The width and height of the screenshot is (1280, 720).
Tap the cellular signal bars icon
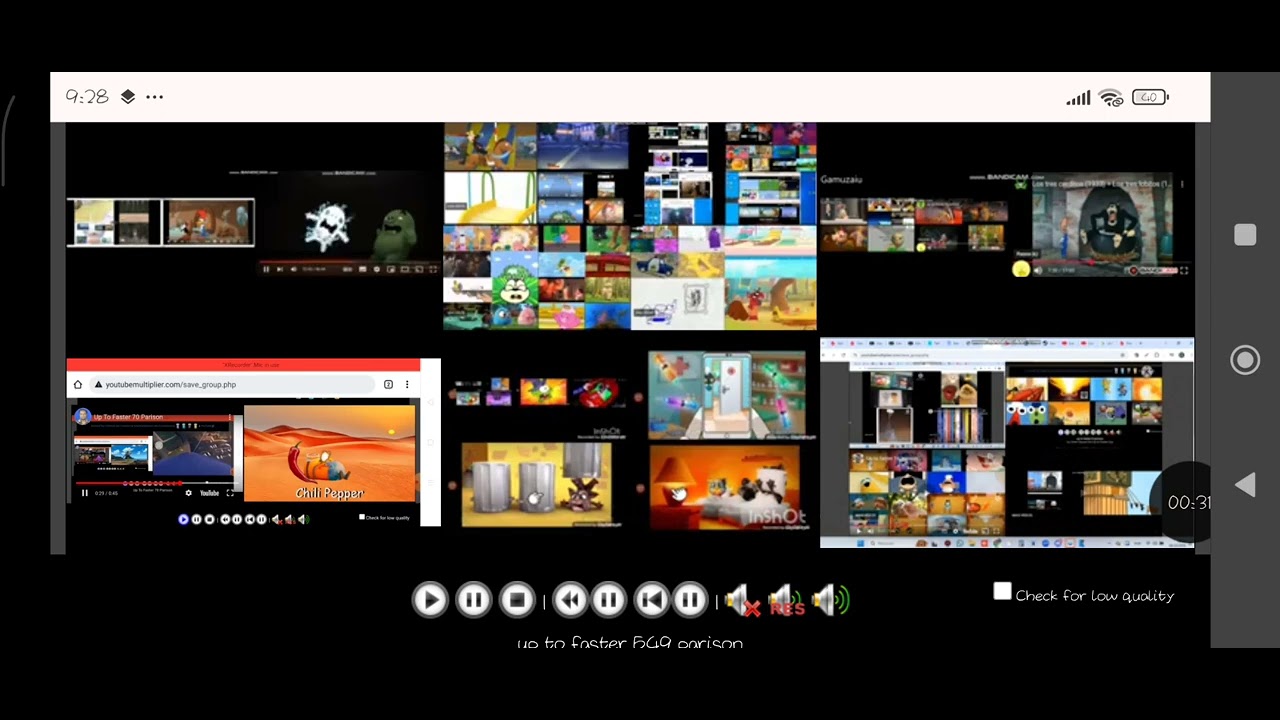1078,97
